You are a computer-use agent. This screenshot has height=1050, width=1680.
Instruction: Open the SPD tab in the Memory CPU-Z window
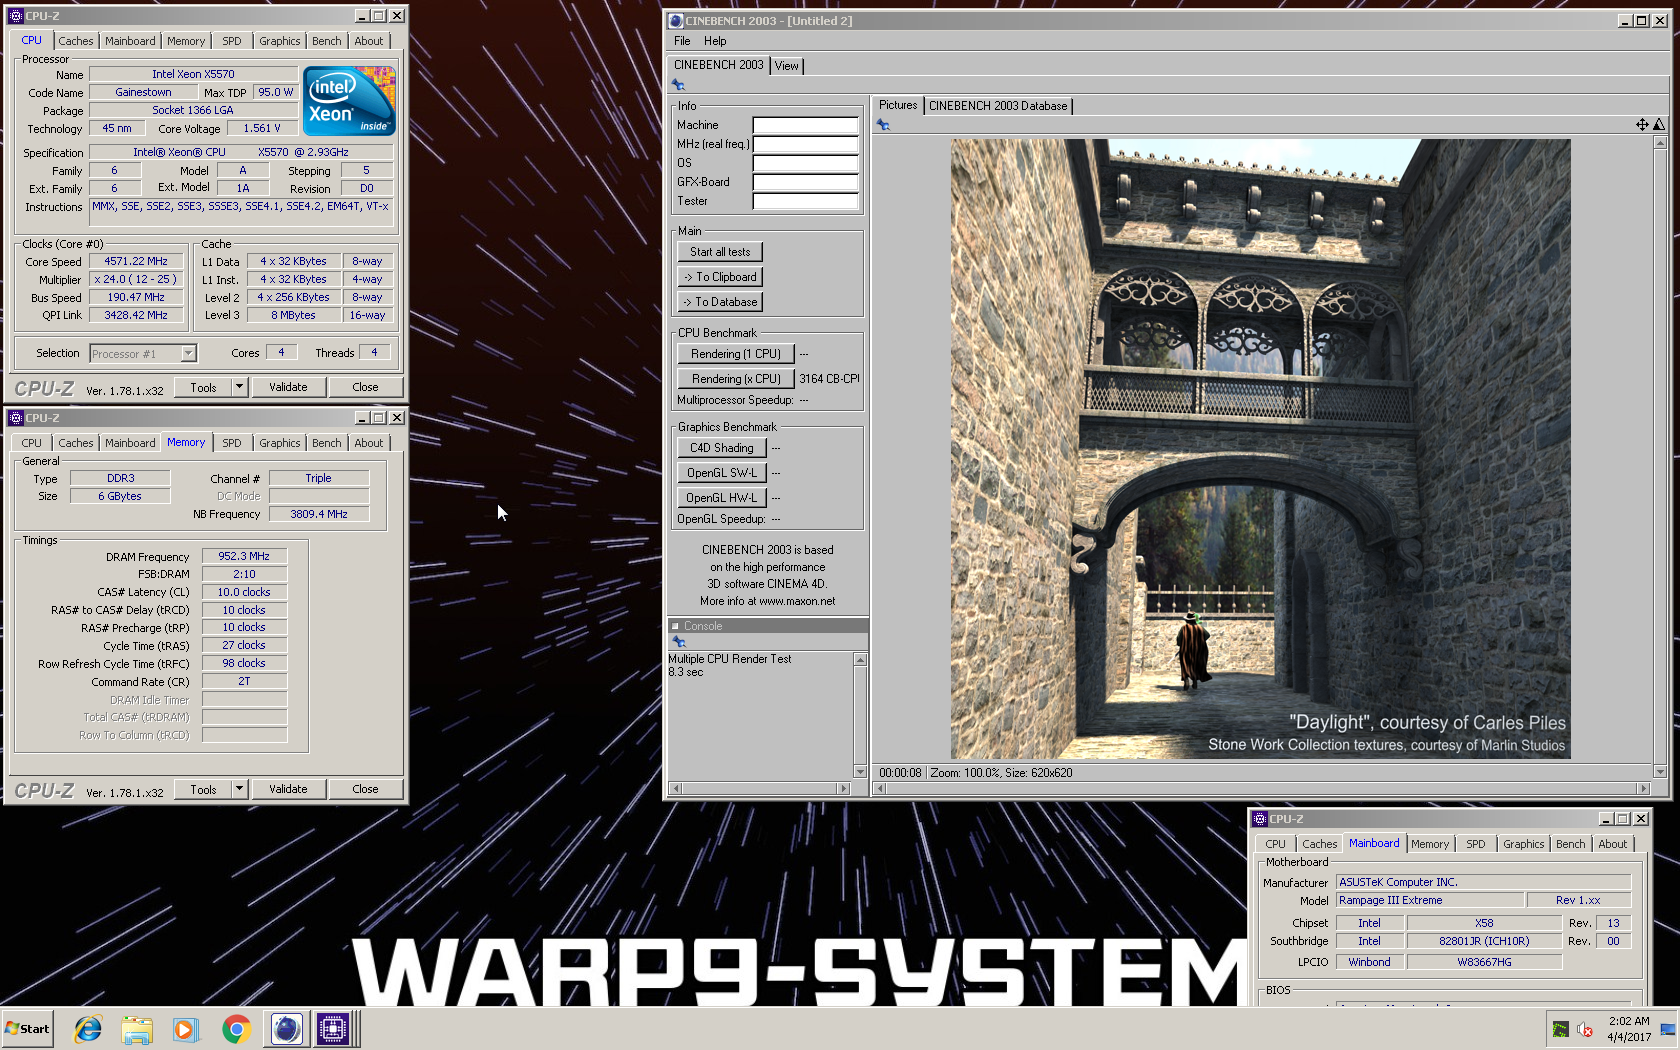(232, 443)
